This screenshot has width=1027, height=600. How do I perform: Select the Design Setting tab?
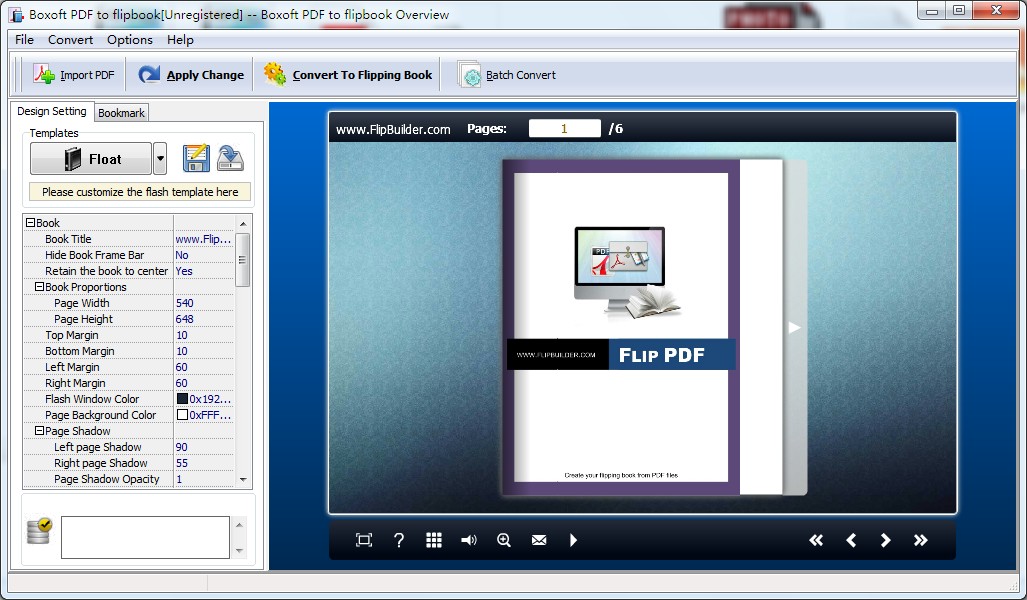click(x=52, y=111)
